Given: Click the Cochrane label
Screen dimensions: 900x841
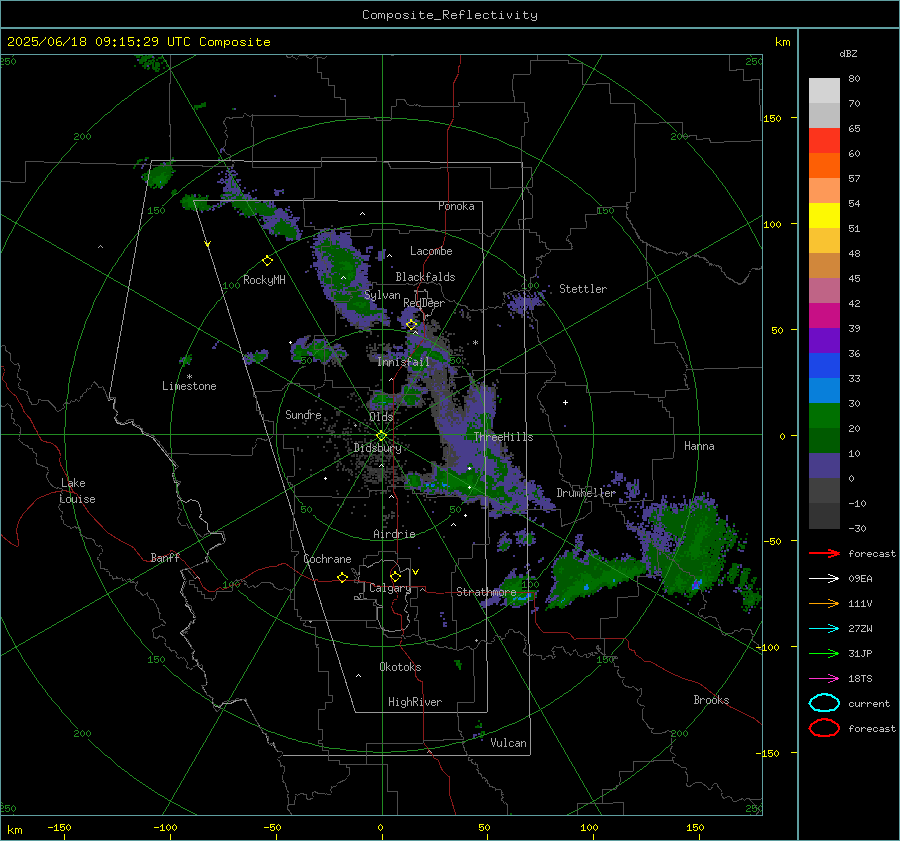Looking at the screenshot, I should tap(327, 559).
